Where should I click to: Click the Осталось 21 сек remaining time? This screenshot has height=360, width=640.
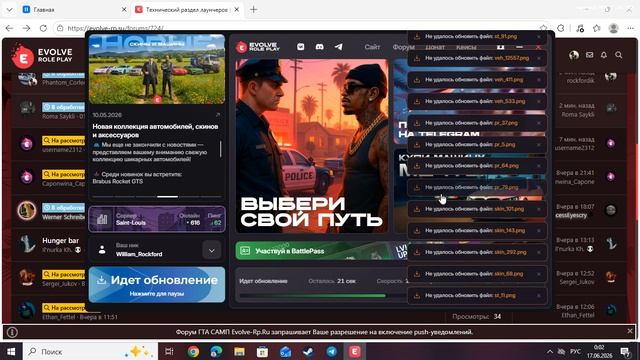(332, 281)
